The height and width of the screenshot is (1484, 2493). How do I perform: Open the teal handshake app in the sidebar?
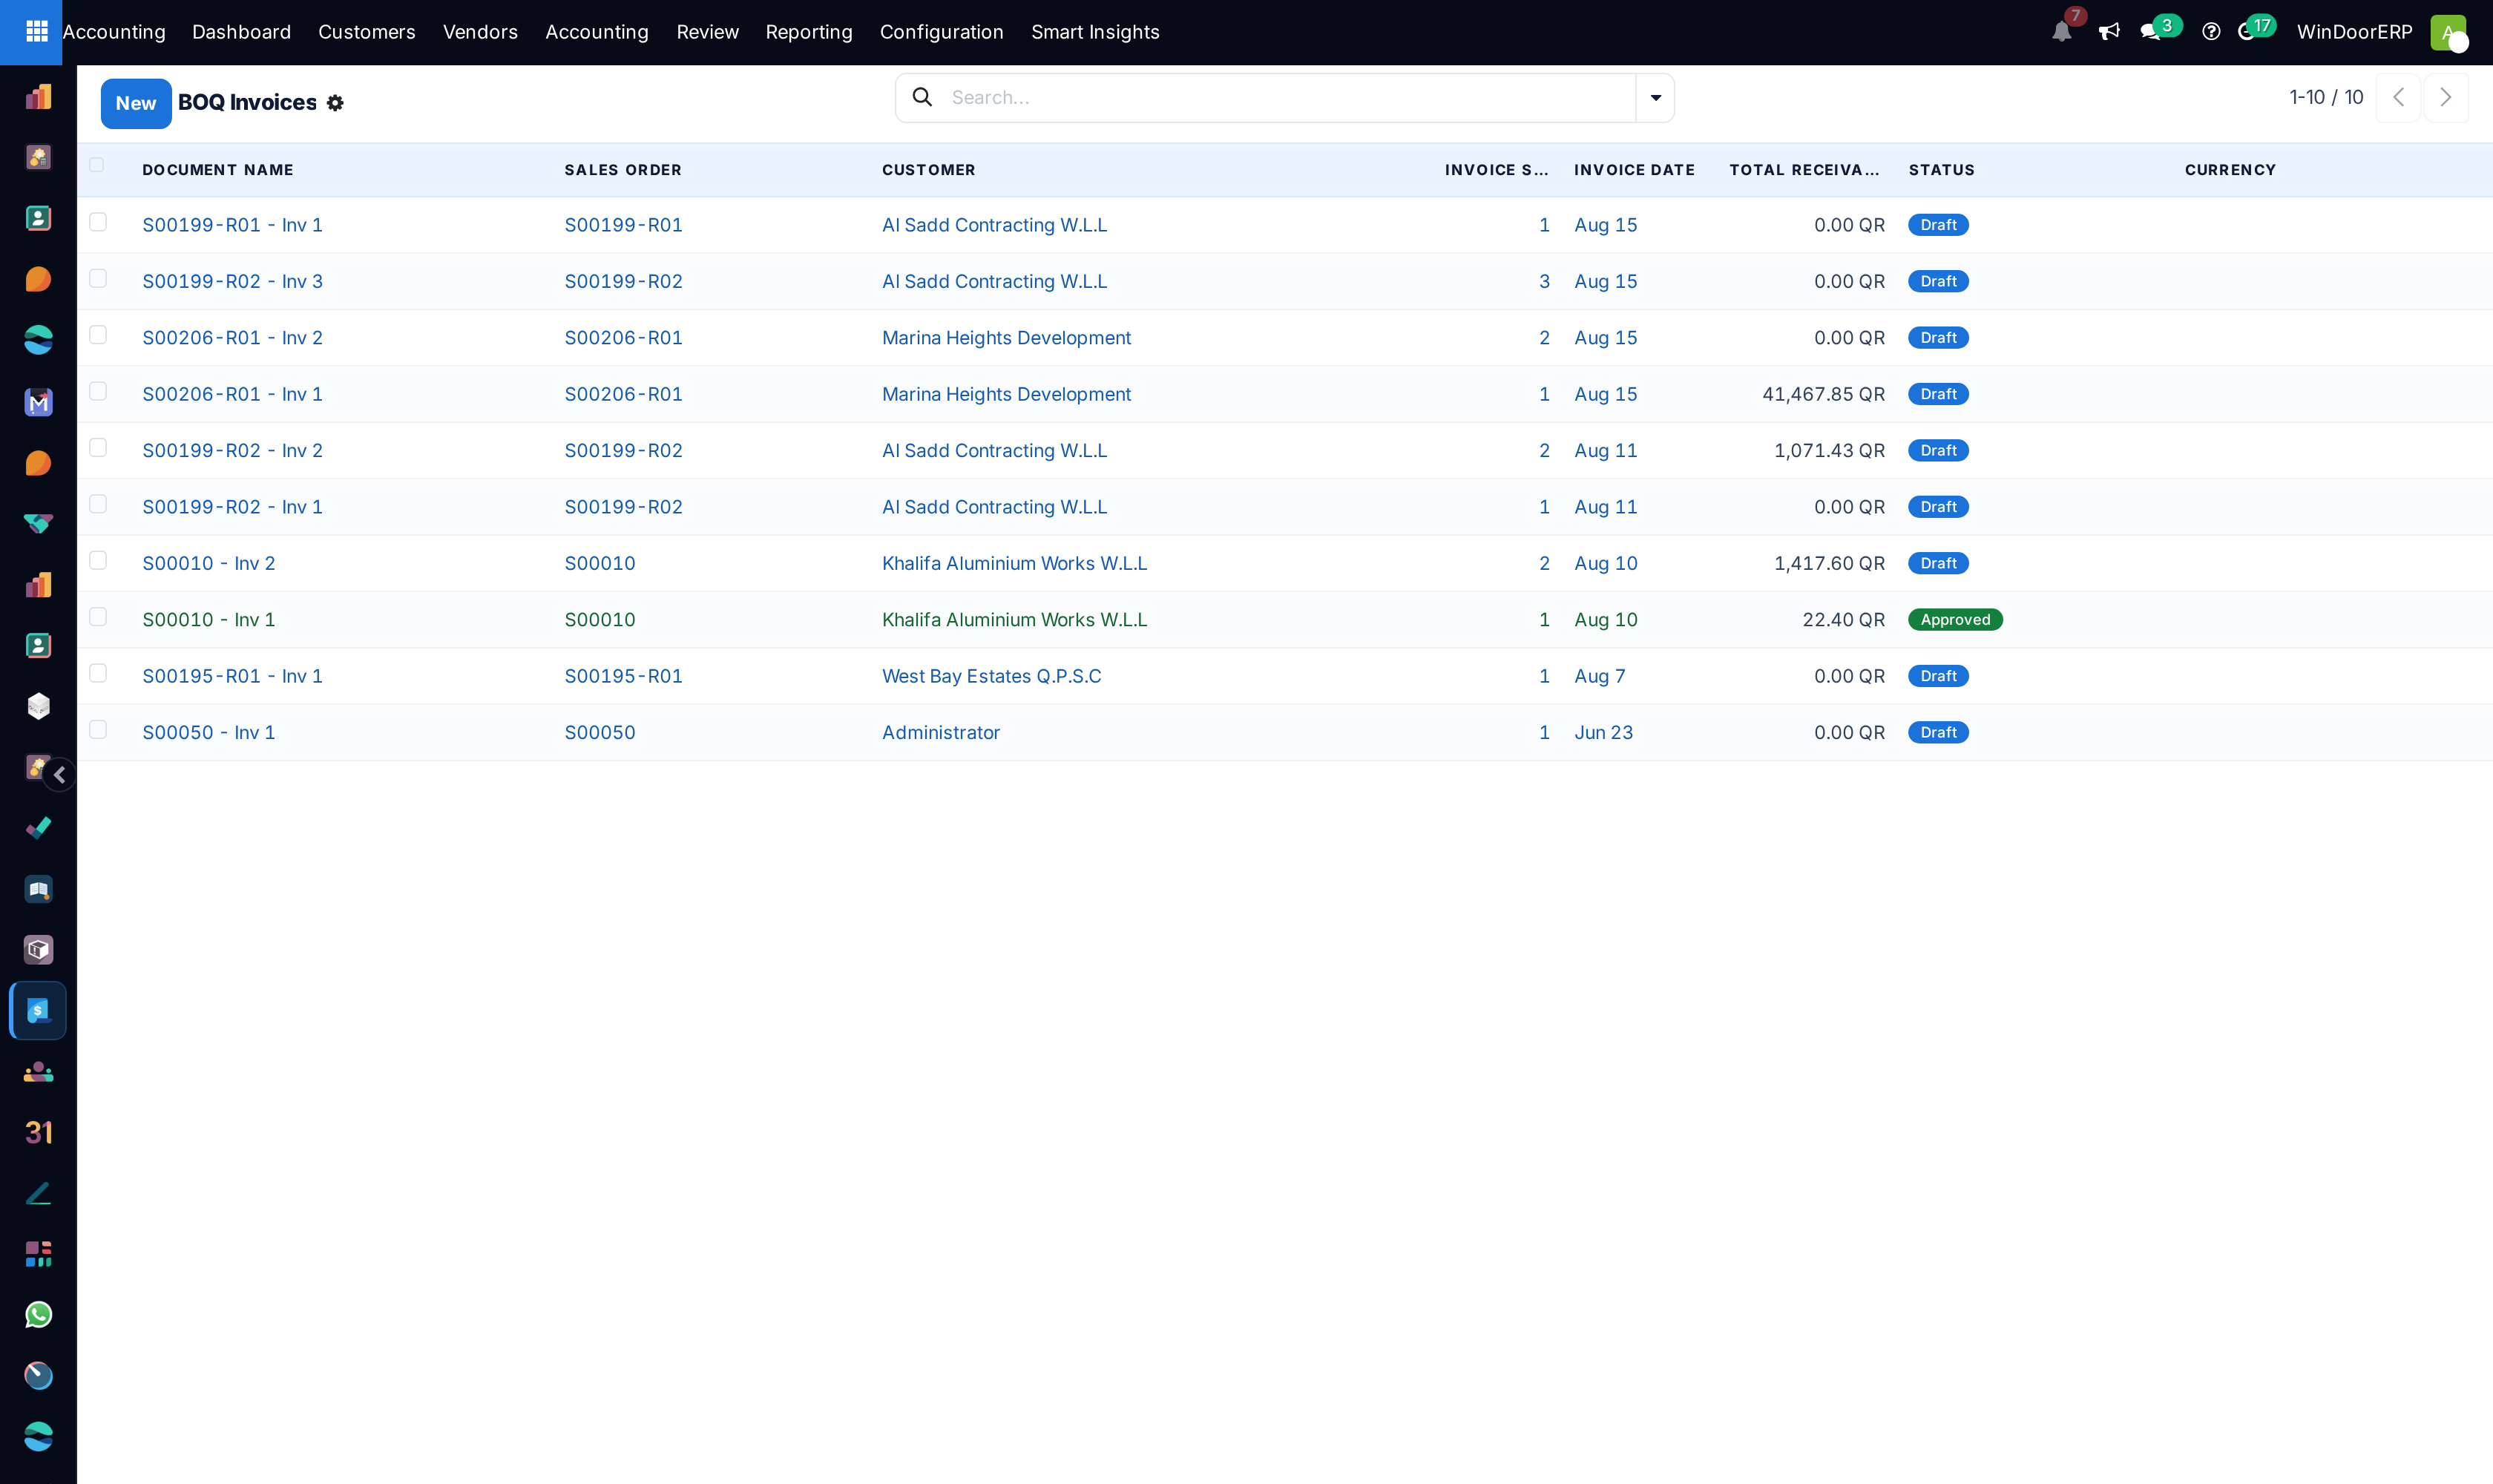38,524
